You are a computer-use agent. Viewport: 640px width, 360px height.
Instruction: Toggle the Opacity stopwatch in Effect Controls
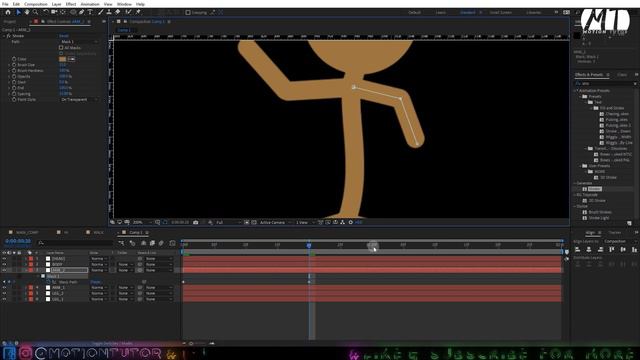14,76
